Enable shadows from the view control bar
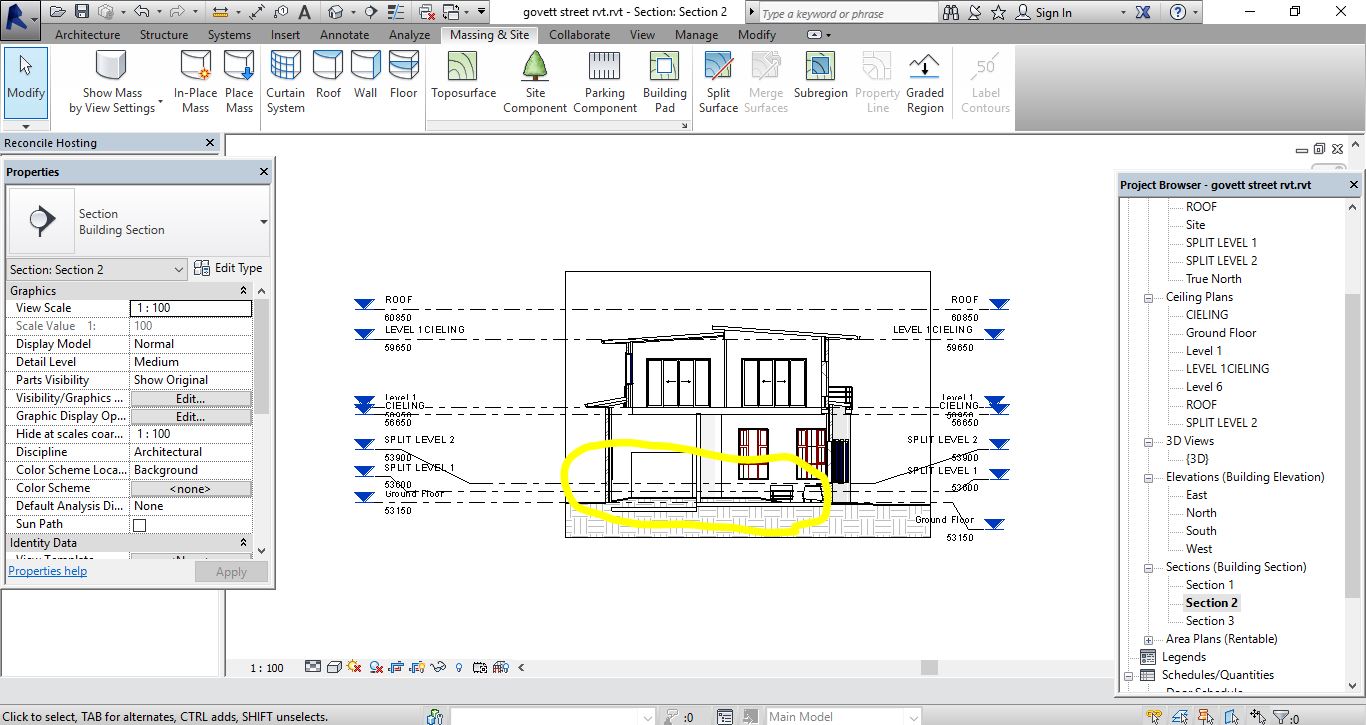 pyautogui.click(x=375, y=667)
